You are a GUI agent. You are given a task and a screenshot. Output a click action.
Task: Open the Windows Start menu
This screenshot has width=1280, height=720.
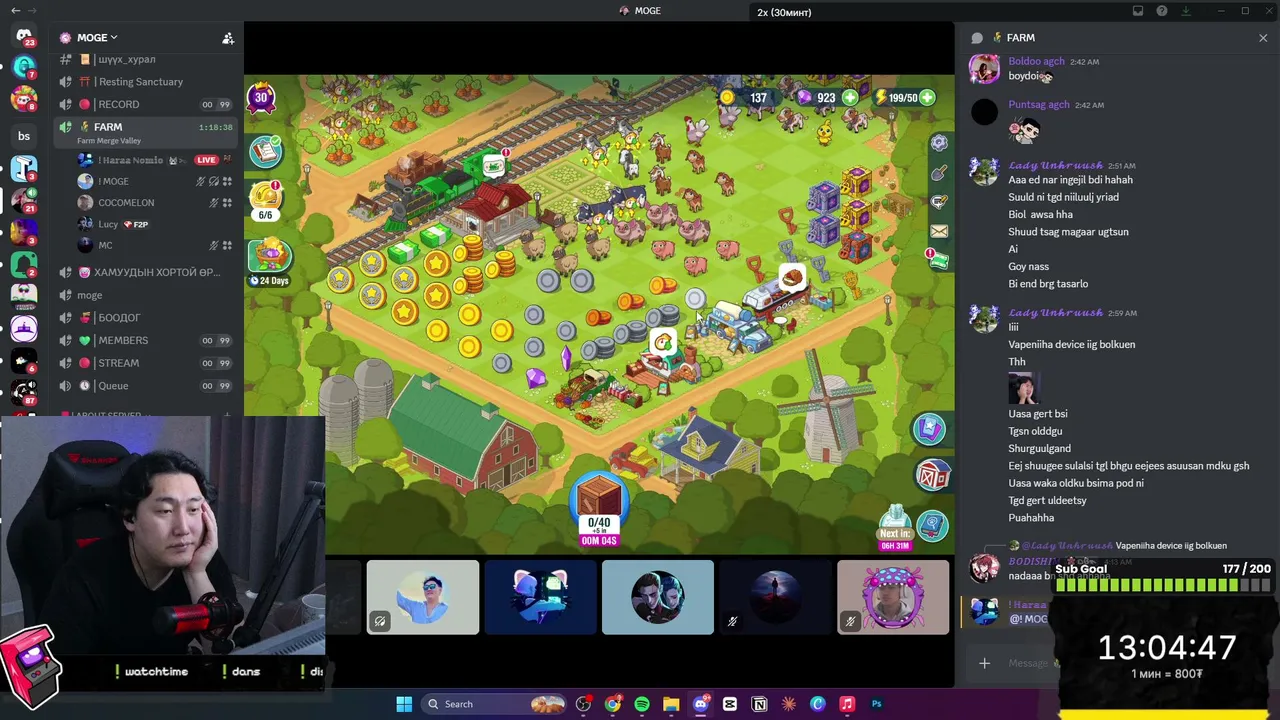pos(404,704)
